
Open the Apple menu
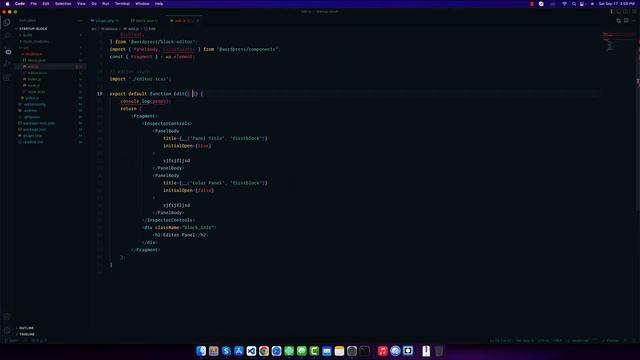coord(7,4)
